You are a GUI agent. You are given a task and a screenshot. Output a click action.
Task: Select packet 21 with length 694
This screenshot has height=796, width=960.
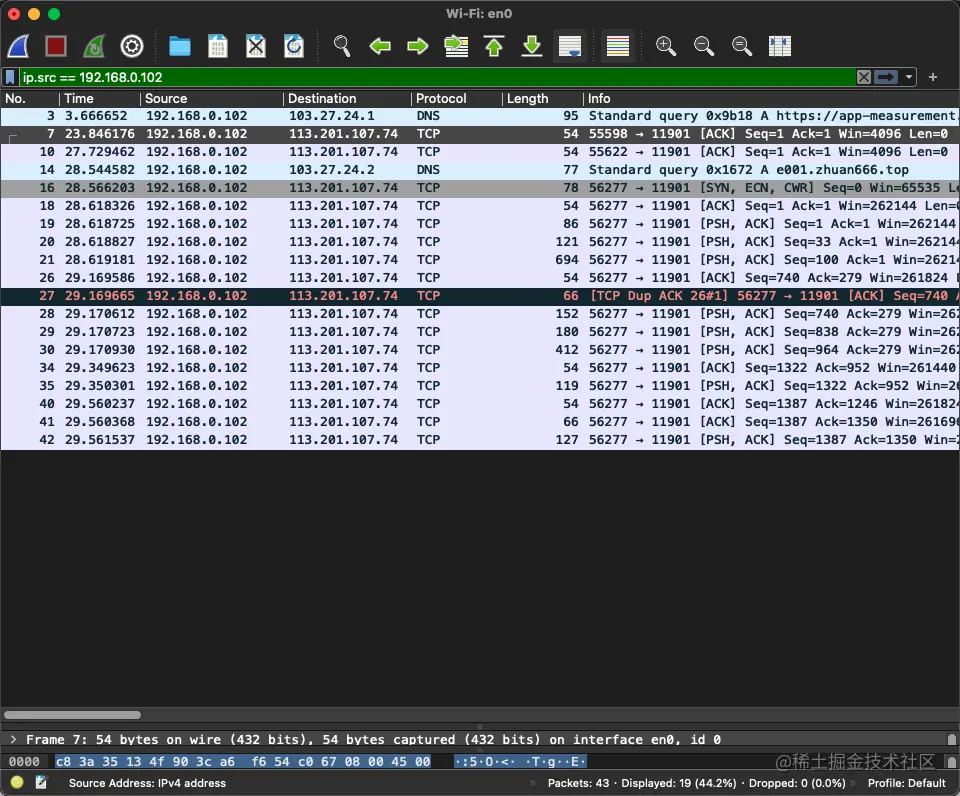click(x=480, y=260)
